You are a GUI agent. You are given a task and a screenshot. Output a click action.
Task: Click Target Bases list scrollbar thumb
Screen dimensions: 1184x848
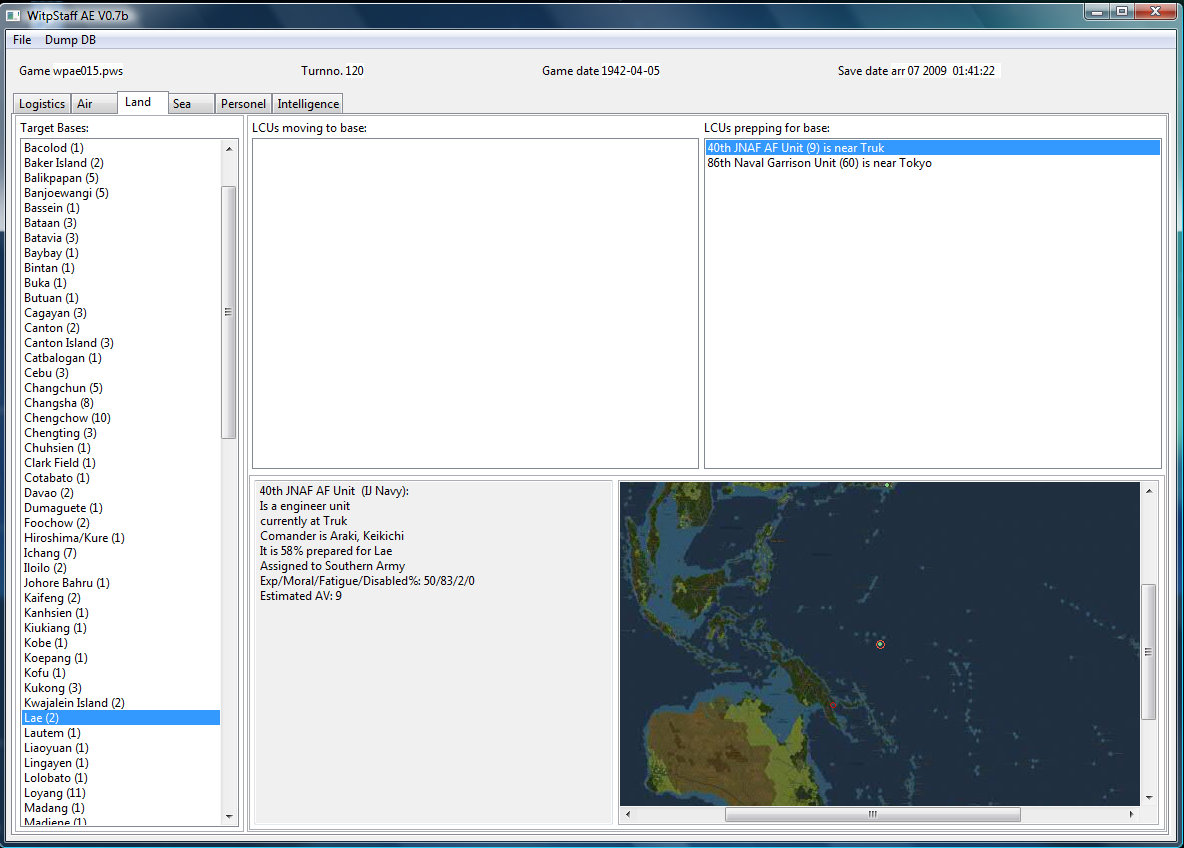228,312
